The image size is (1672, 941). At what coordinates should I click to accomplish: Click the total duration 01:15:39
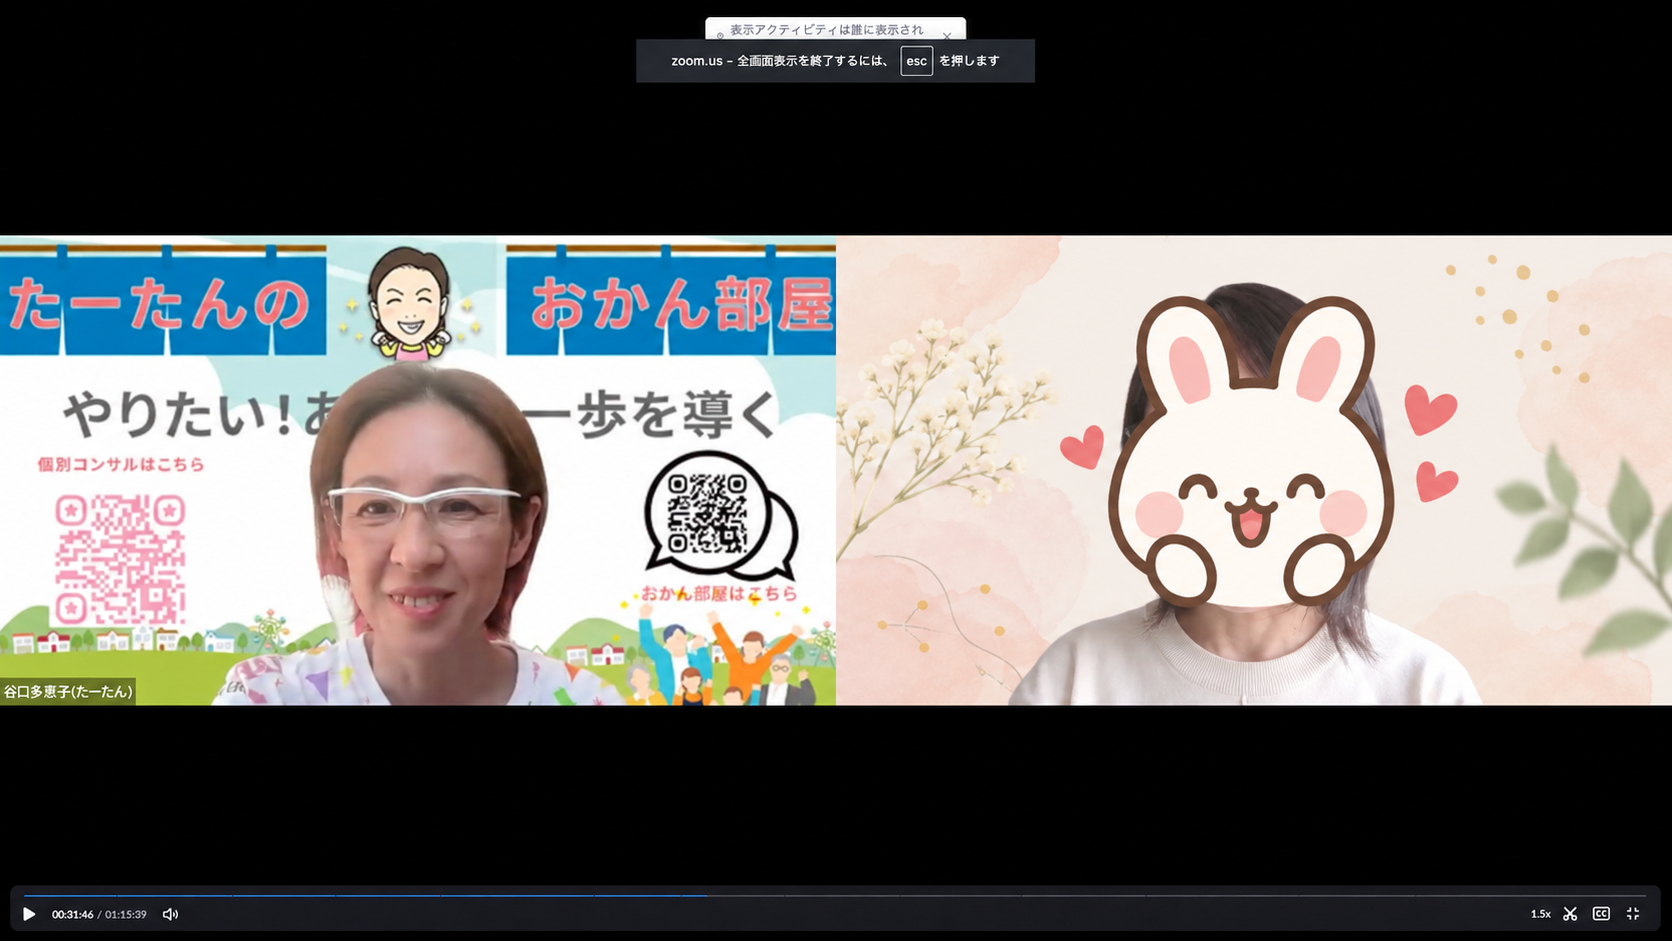point(126,914)
